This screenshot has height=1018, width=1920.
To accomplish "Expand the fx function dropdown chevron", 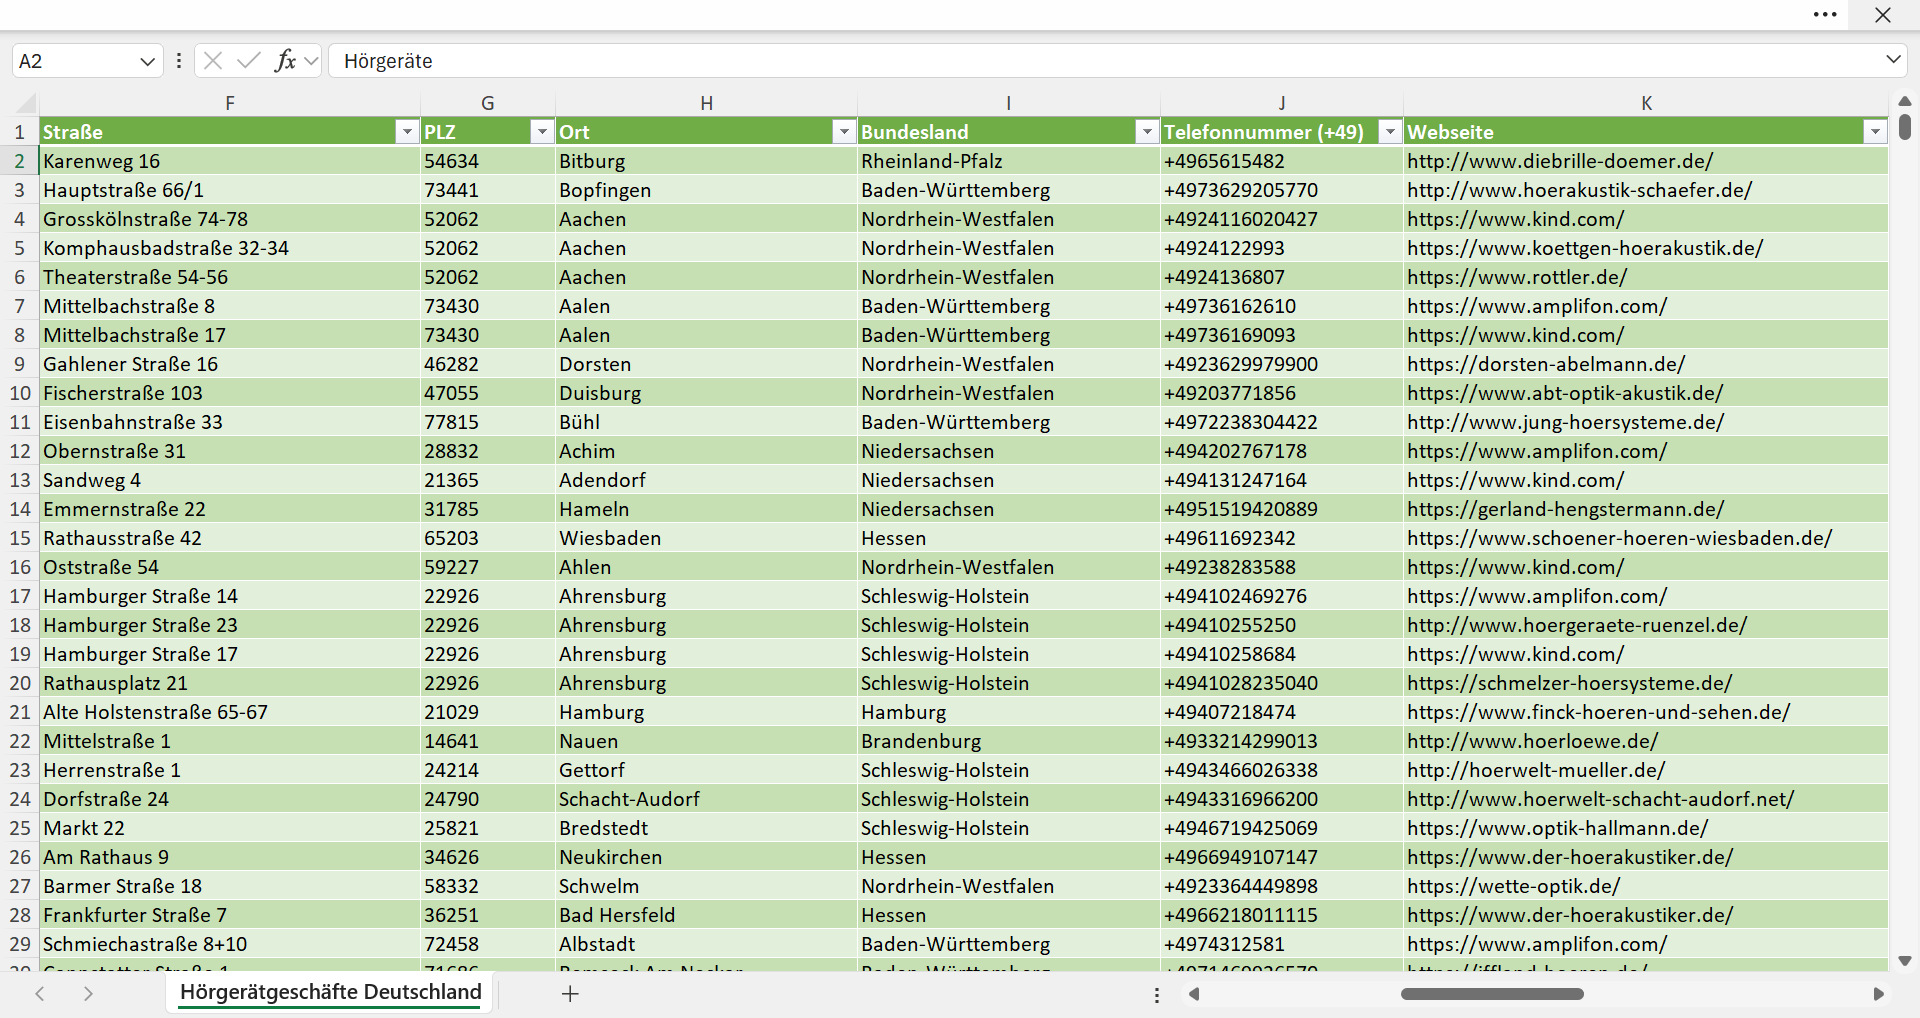I will (311, 61).
